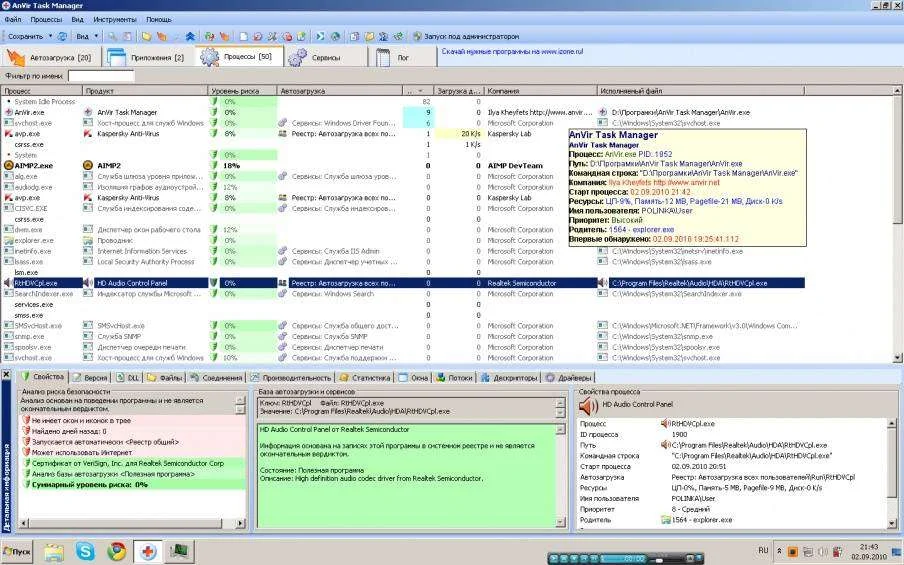
Task: Select 'Может использовать Интернет' risk line
Action: tap(133, 453)
